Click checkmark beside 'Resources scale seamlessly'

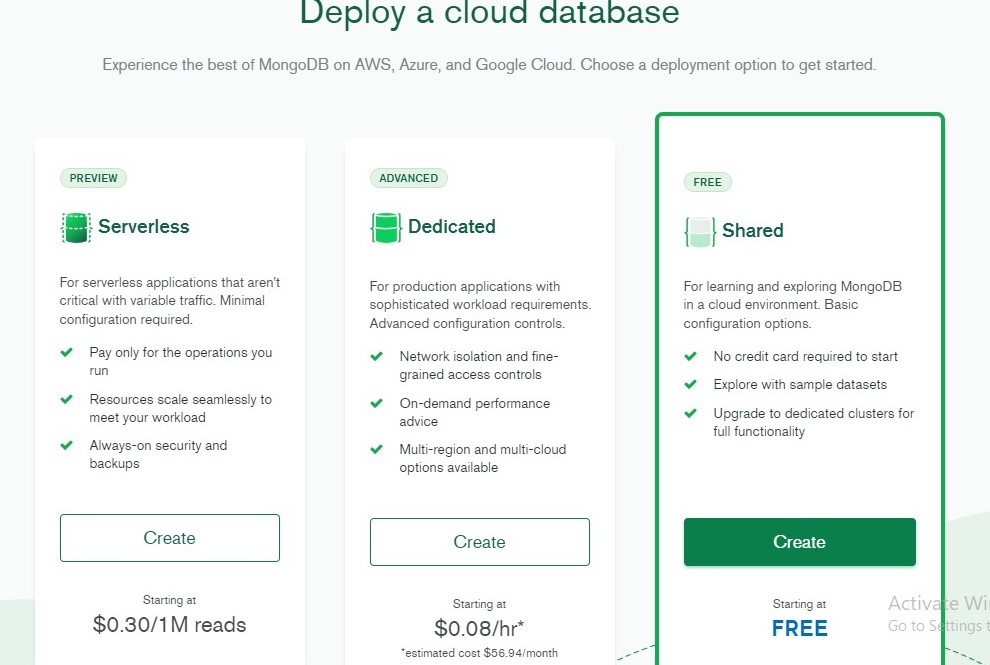pos(66,399)
